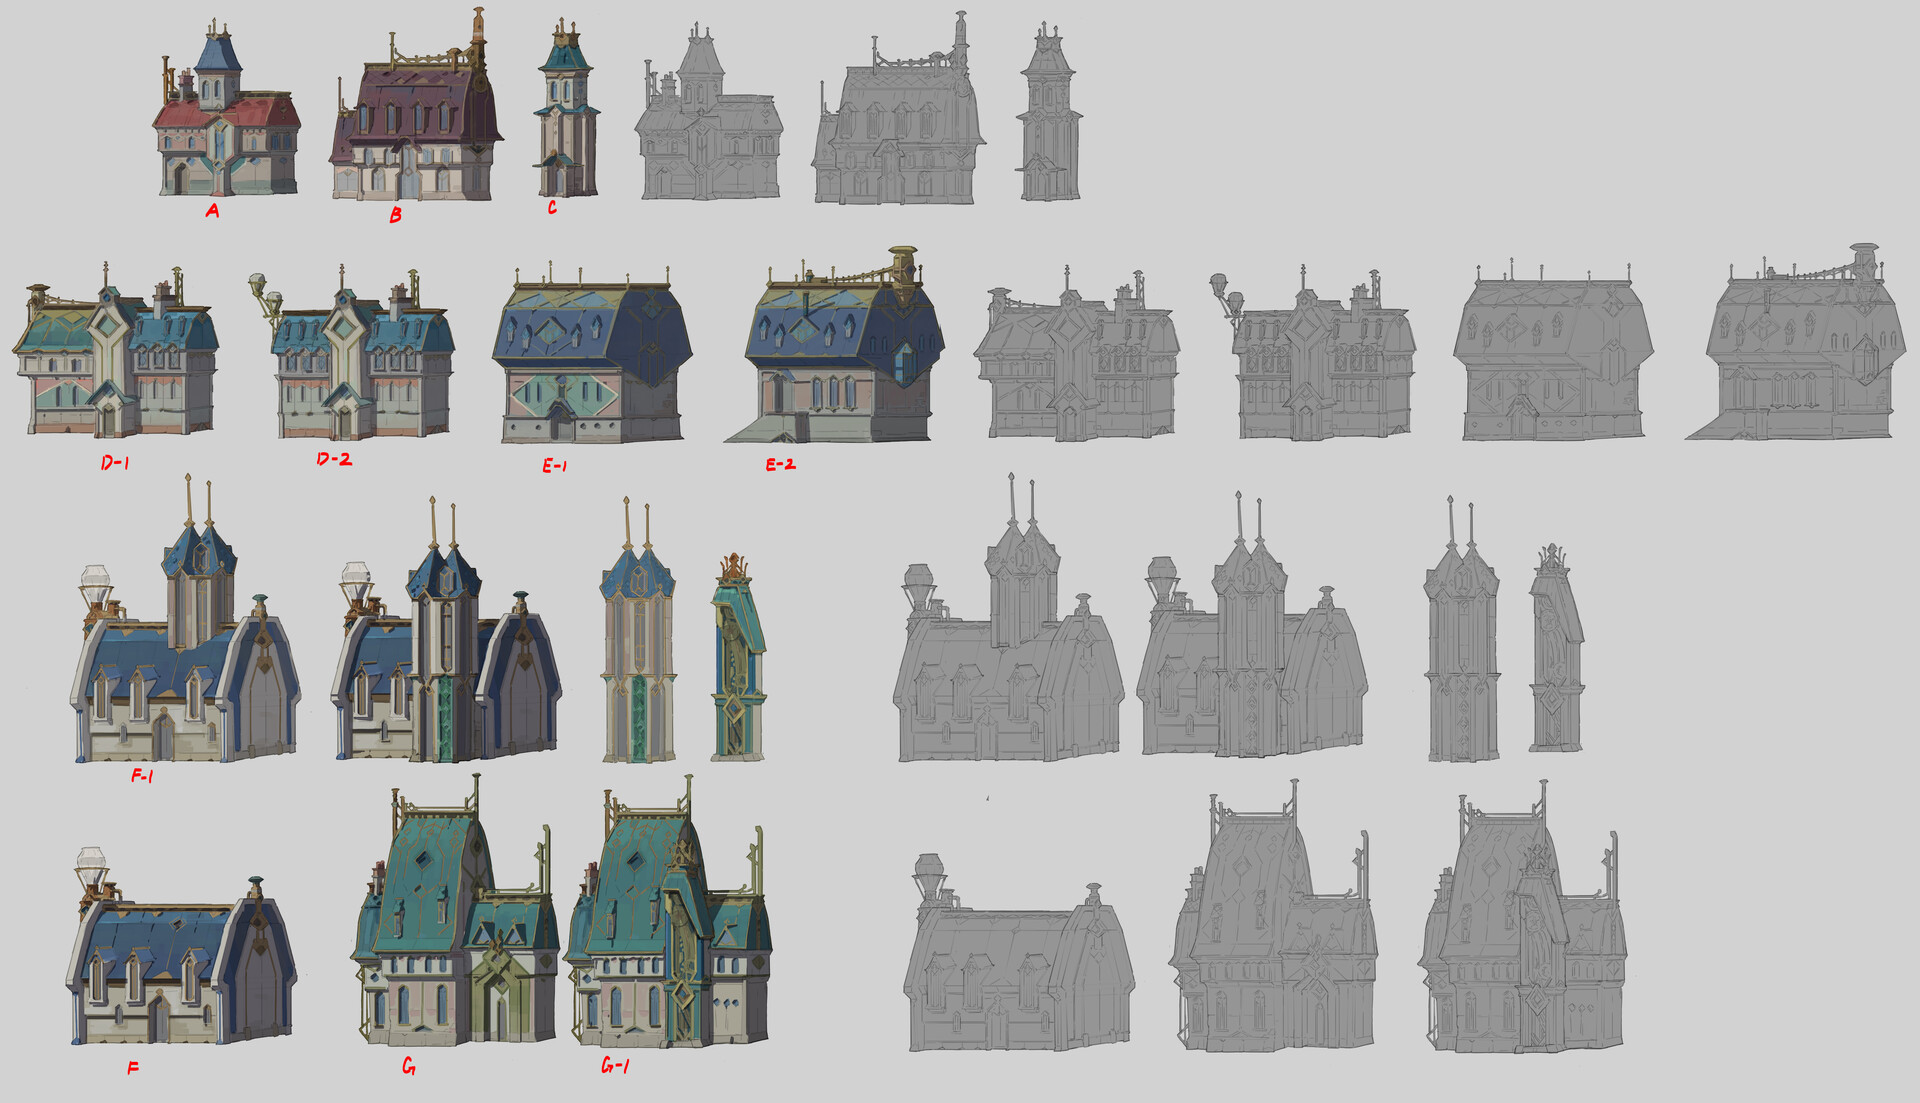Click the red A label

tap(211, 210)
